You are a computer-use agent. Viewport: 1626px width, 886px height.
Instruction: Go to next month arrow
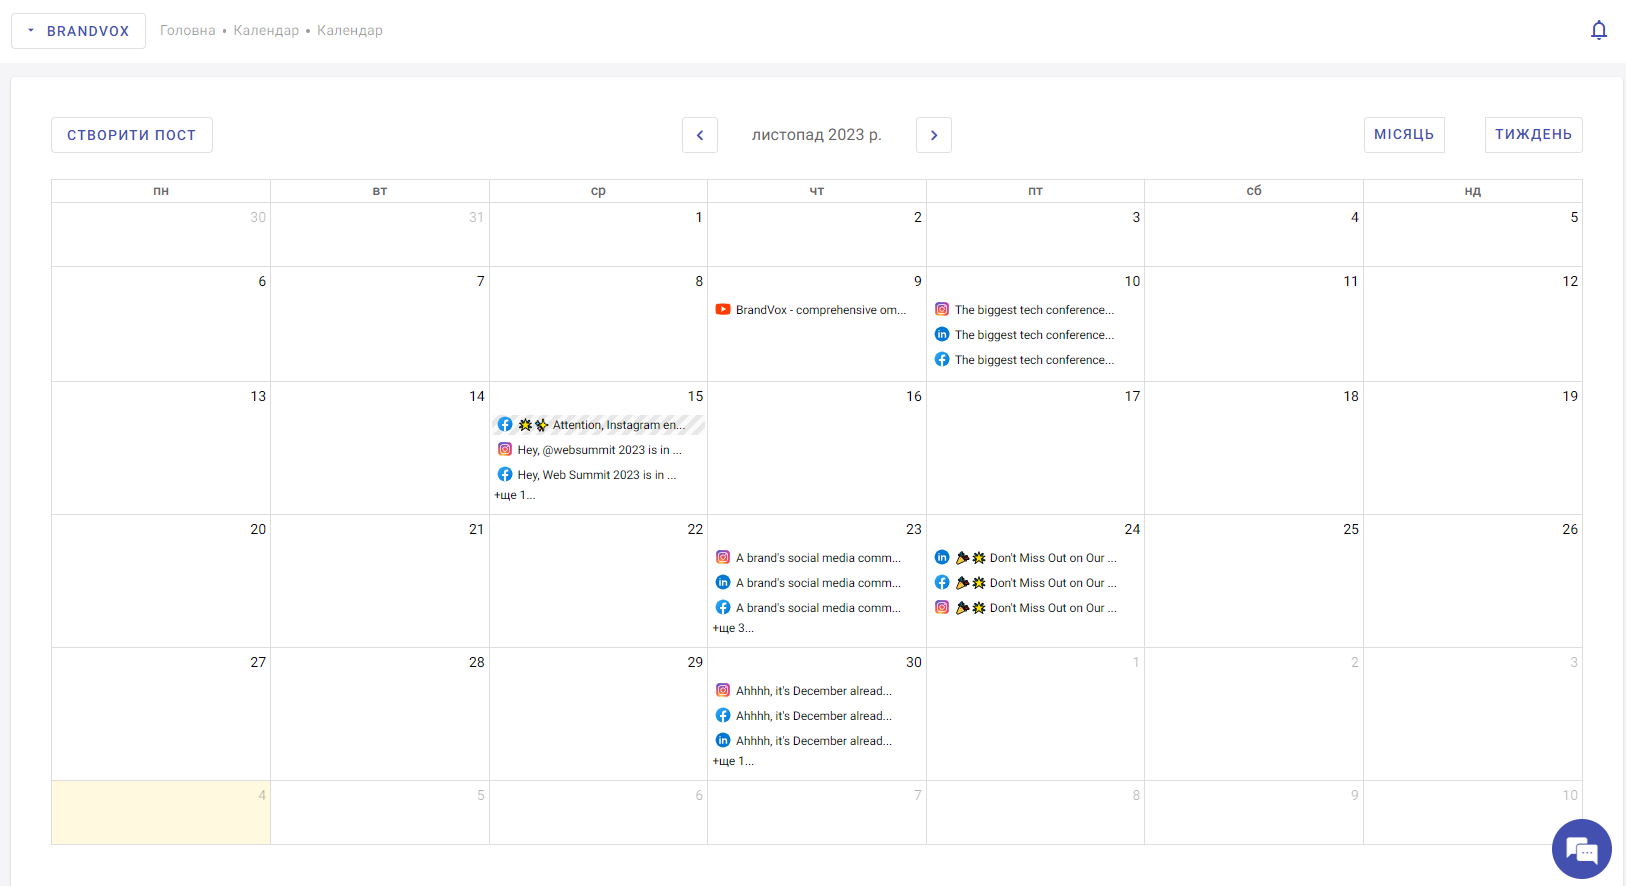coord(934,135)
